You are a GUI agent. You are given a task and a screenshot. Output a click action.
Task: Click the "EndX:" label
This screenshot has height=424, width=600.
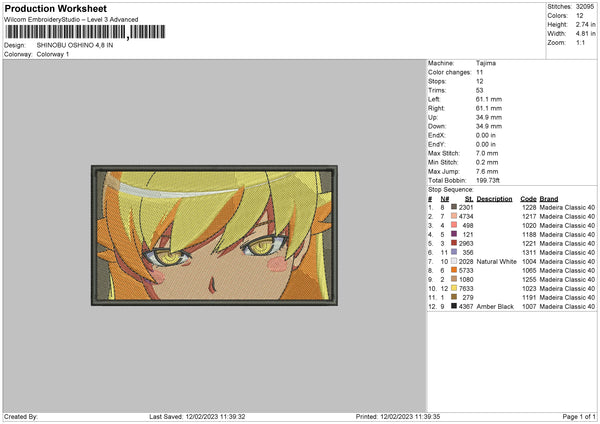click(x=437, y=135)
